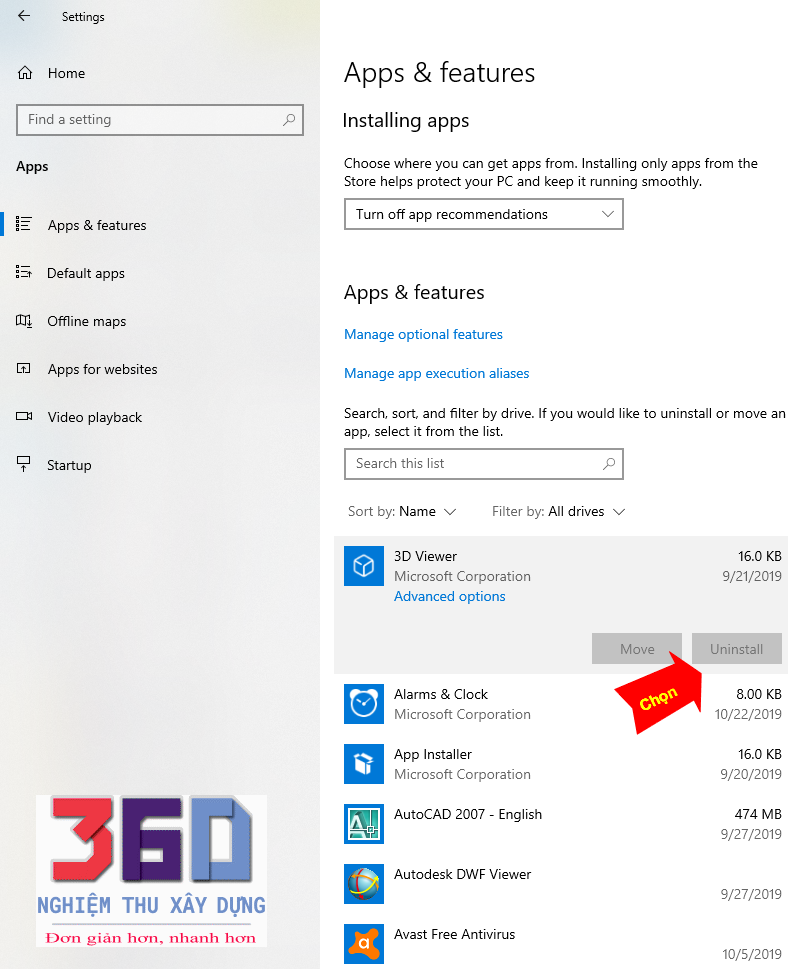
Task: Click the Avast Free Antivirus icon
Action: pos(363,944)
